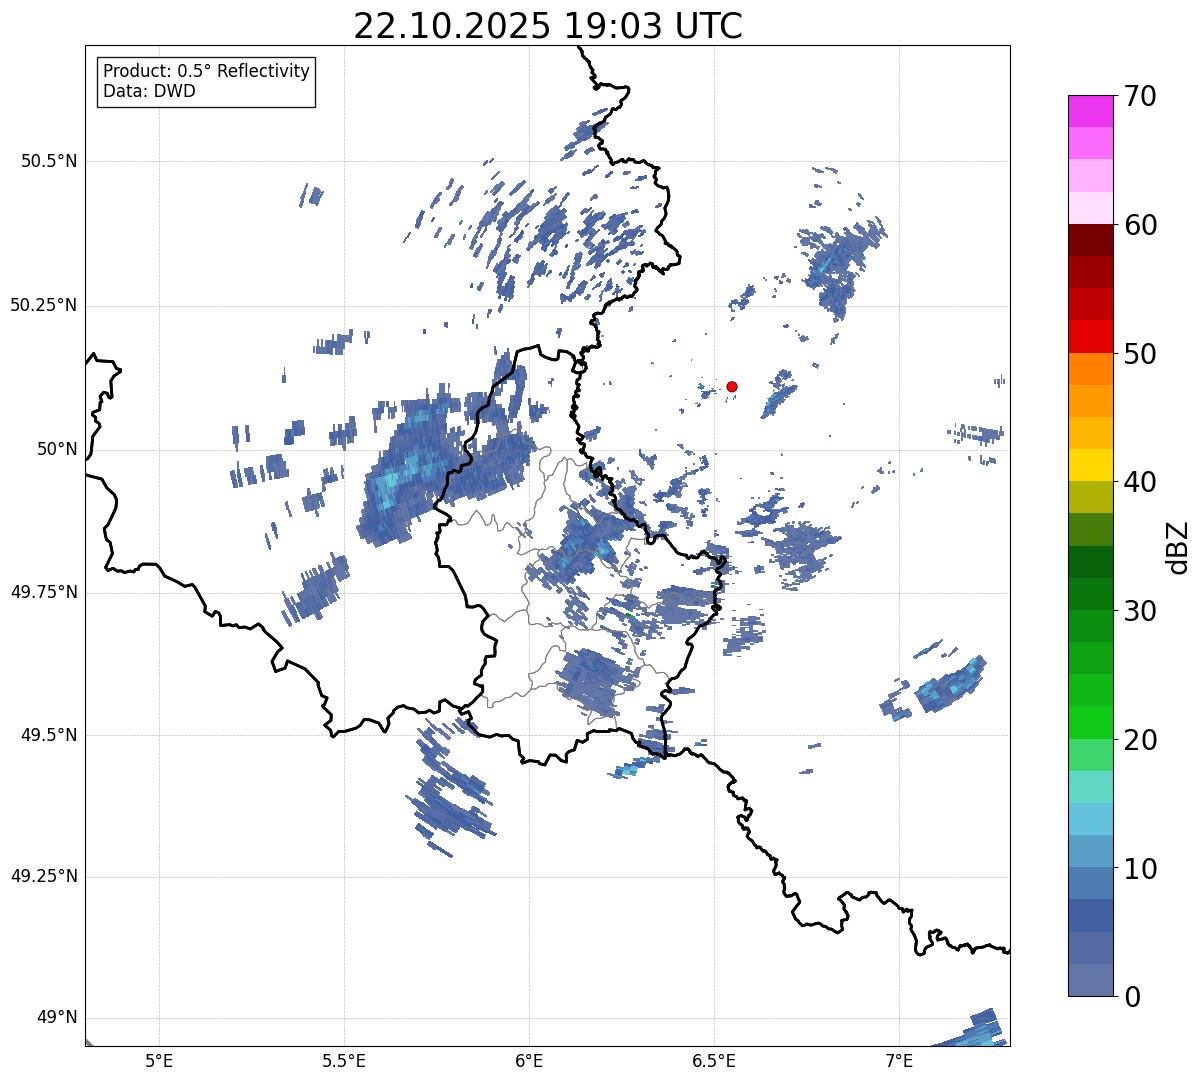Click the title "22.10.2025 19:03 UTC"
1202x1081 pixels.
[x=548, y=26]
